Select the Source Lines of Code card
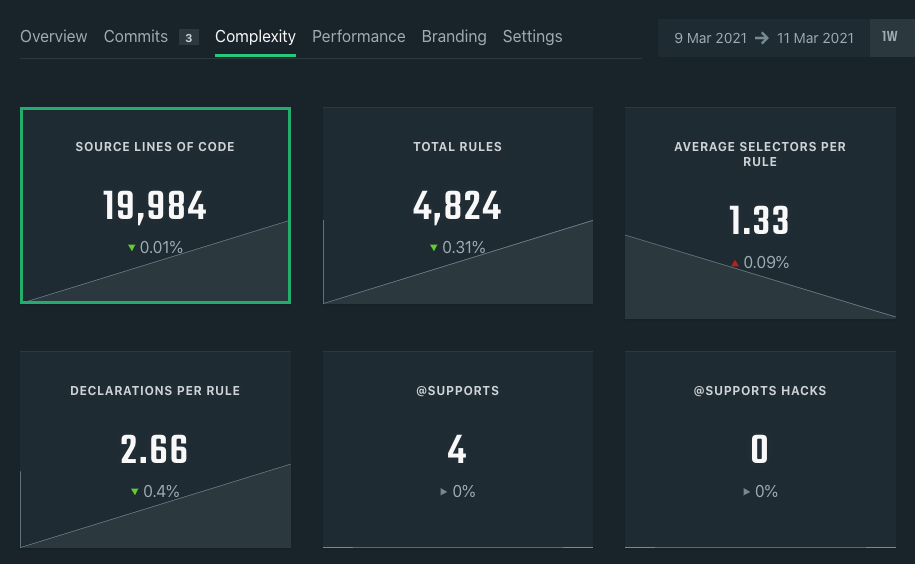This screenshot has height=564, width=915. coord(155,205)
